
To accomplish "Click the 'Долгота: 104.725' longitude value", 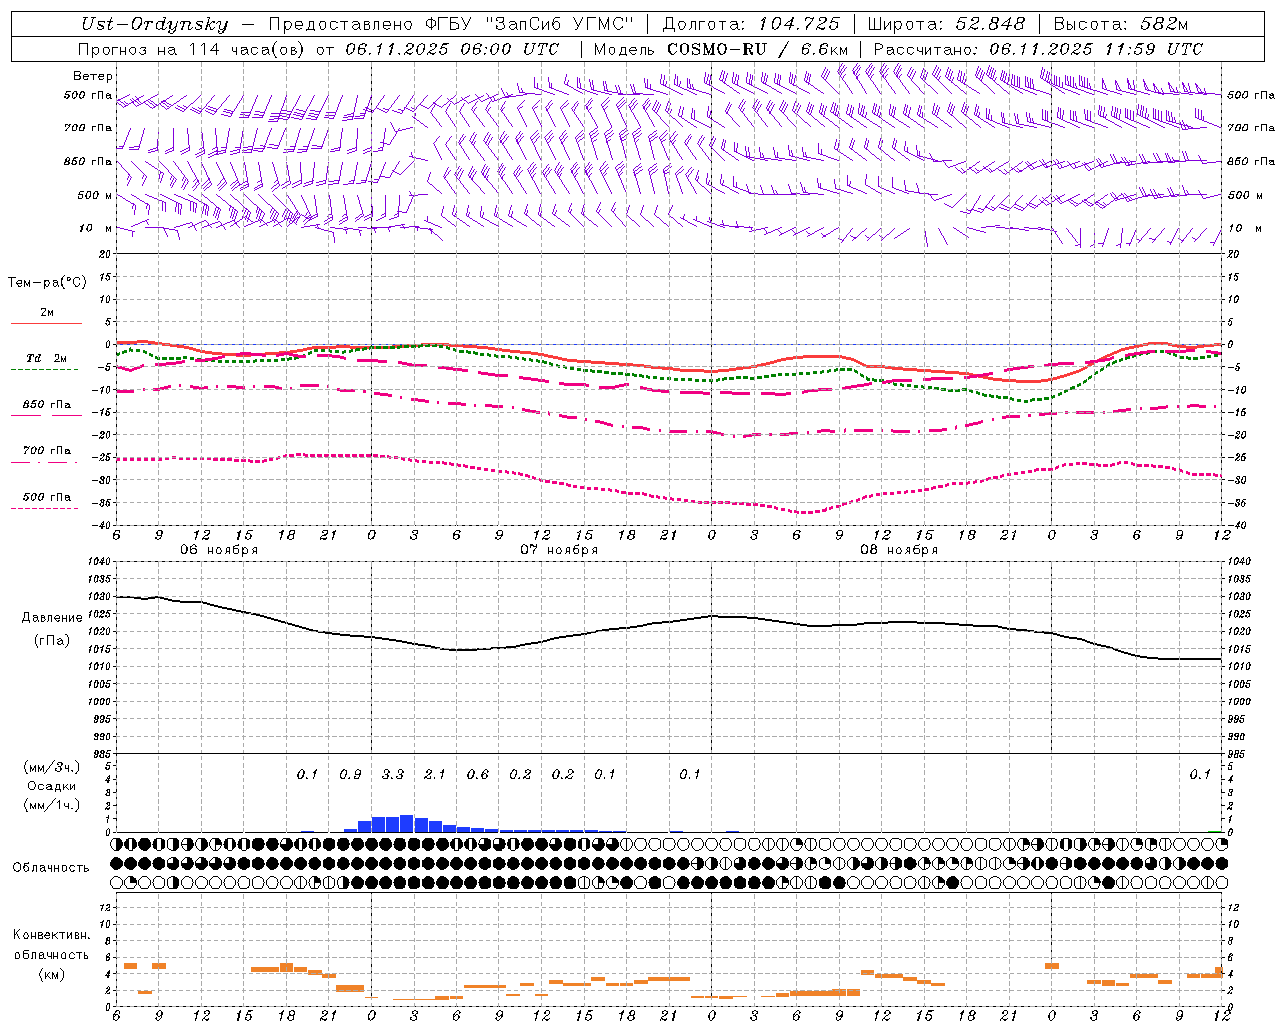I will [751, 24].
